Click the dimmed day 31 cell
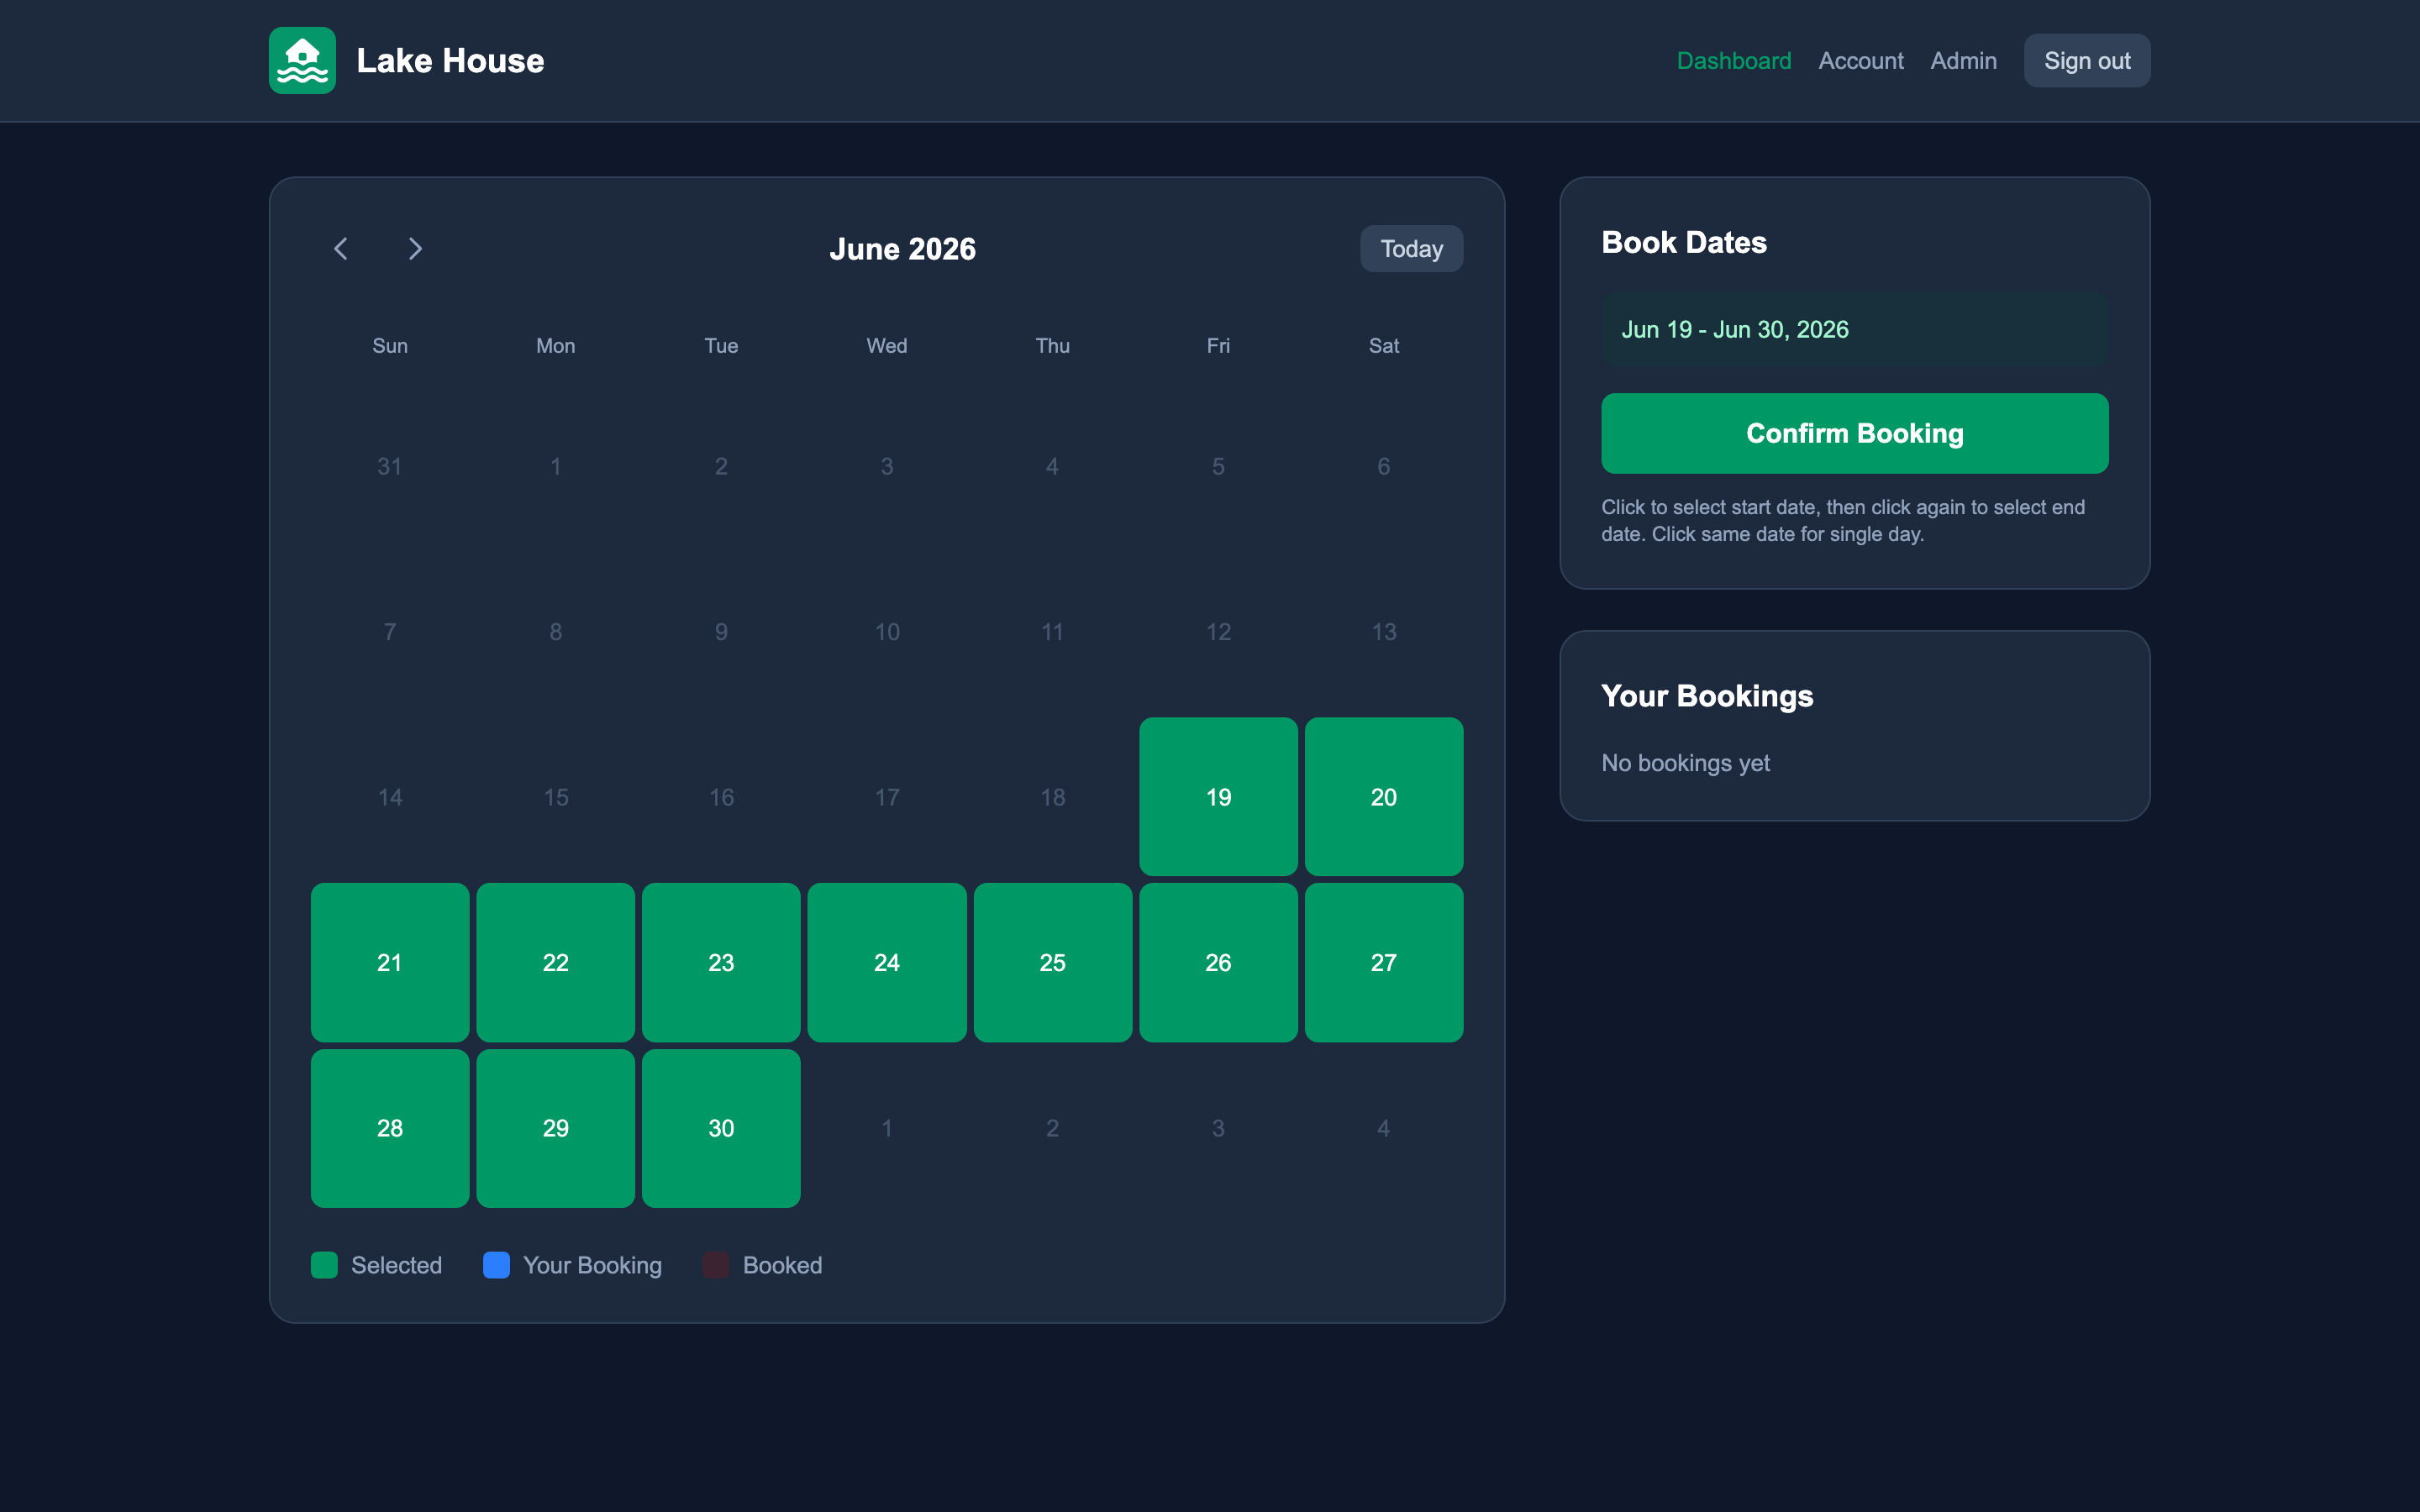The width and height of the screenshot is (2420, 1512). tap(390, 466)
